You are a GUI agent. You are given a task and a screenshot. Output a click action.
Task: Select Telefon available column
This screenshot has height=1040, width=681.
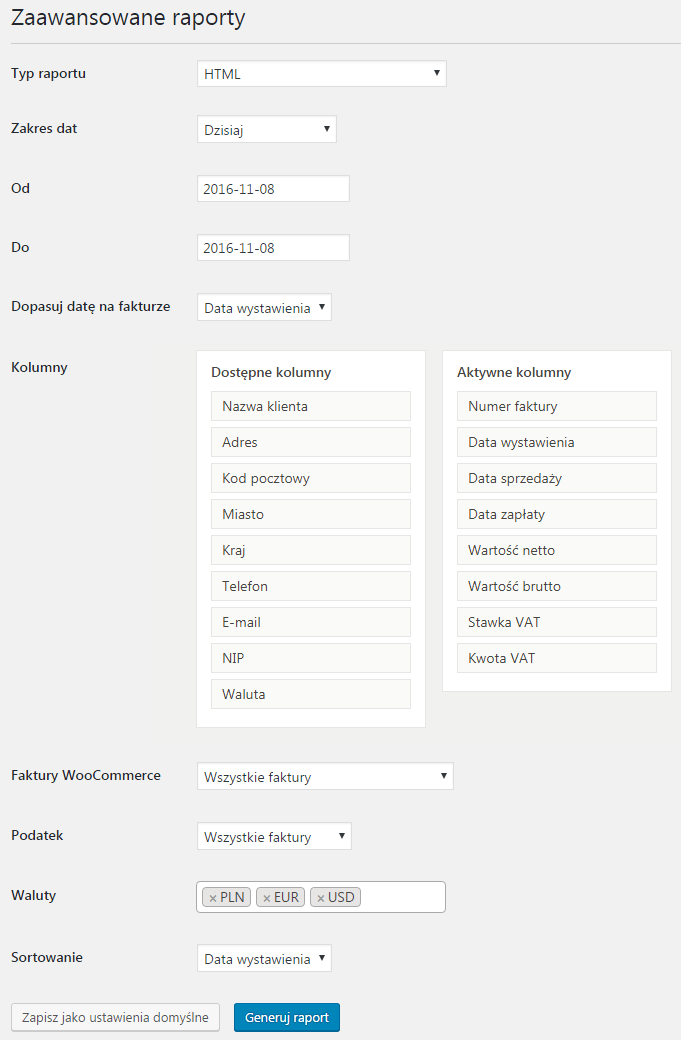(x=311, y=586)
